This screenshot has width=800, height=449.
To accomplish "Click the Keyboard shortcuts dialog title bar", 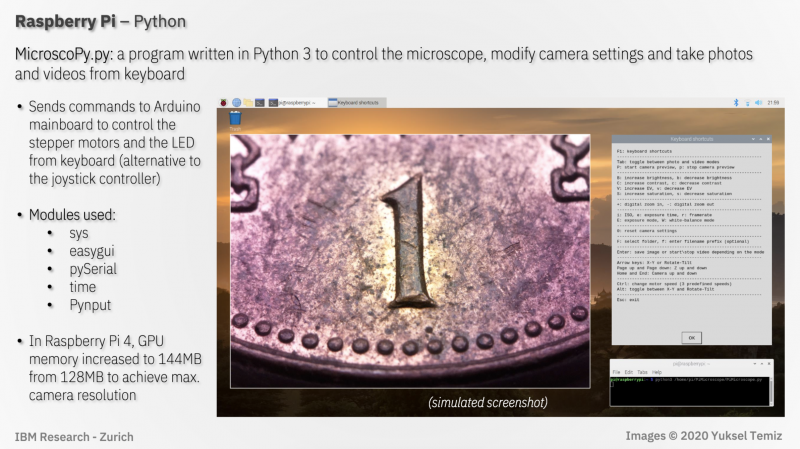I will coord(690,139).
